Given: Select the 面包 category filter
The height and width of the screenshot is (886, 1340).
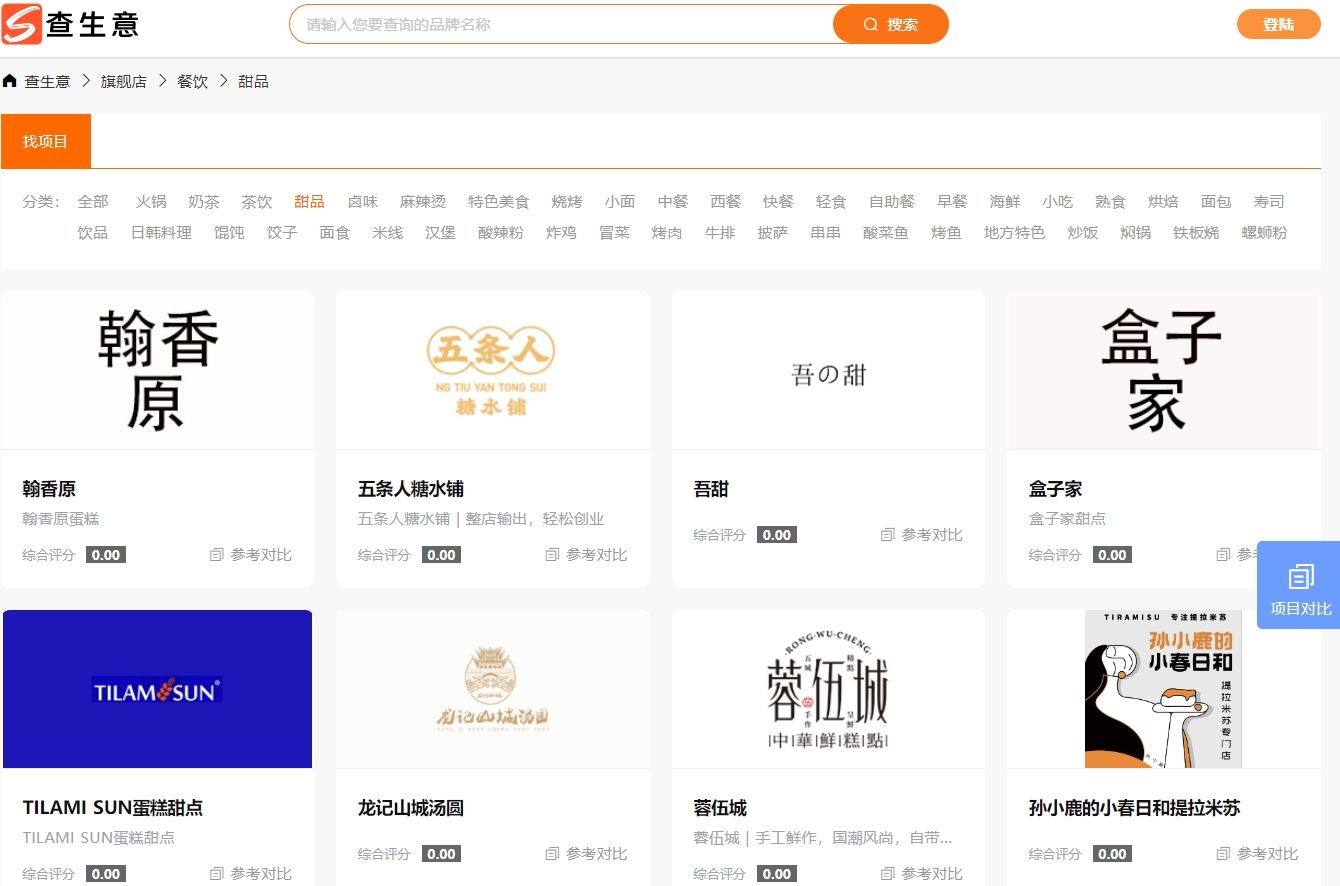Looking at the screenshot, I should [1217, 202].
